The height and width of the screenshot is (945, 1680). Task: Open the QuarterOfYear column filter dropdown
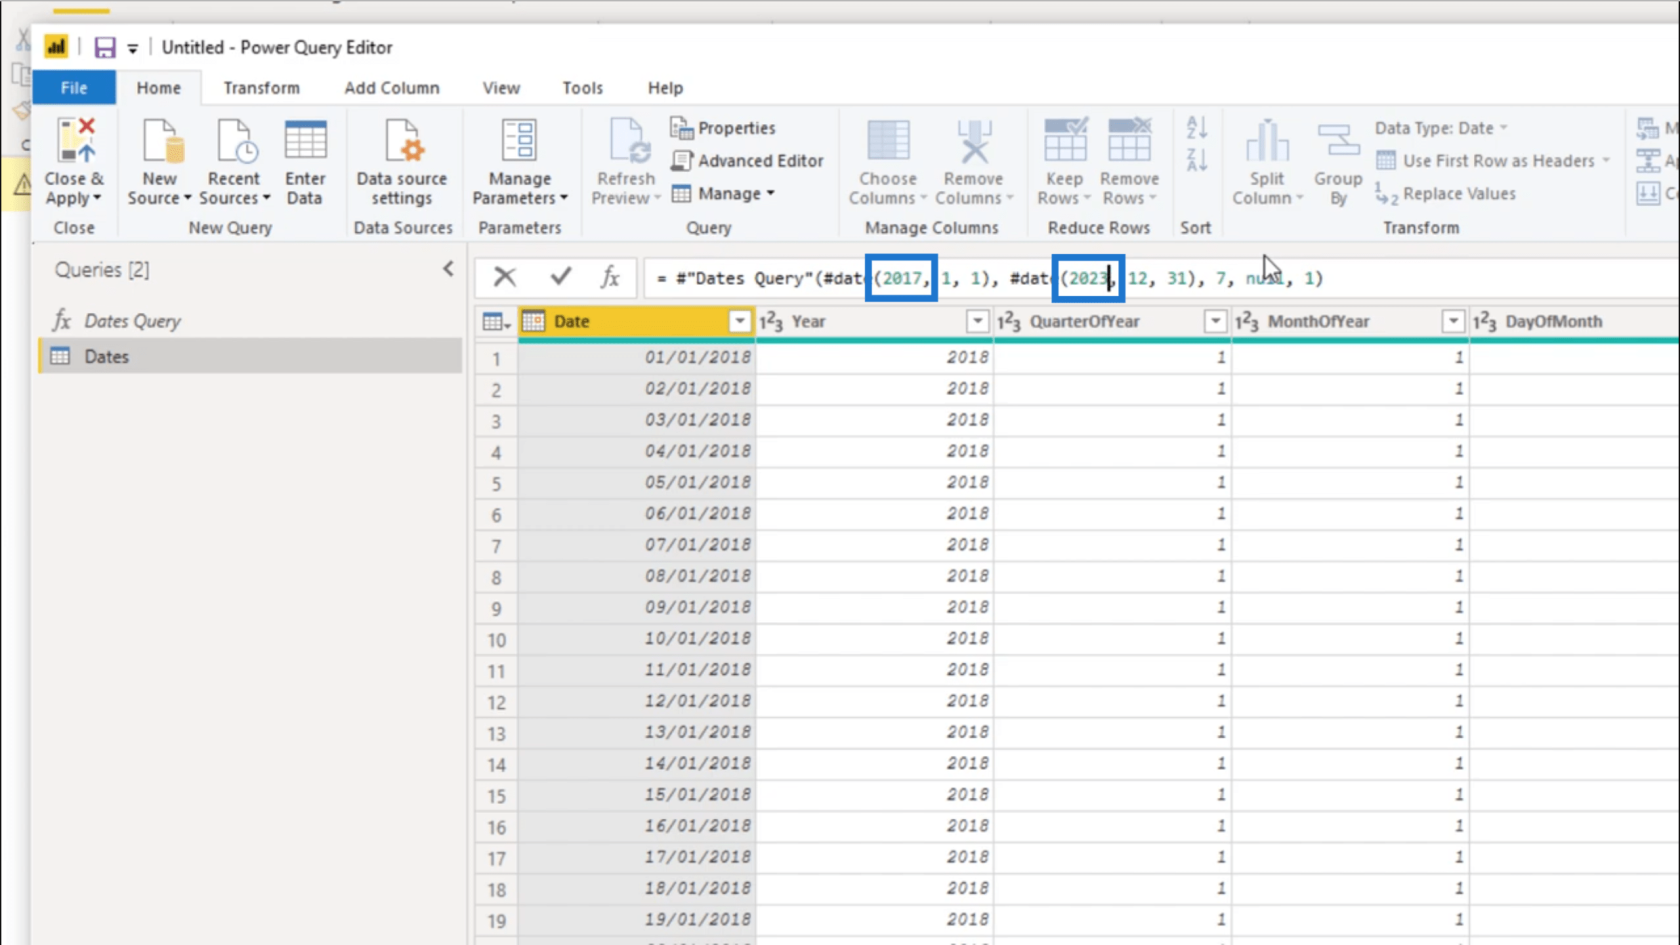point(1215,321)
